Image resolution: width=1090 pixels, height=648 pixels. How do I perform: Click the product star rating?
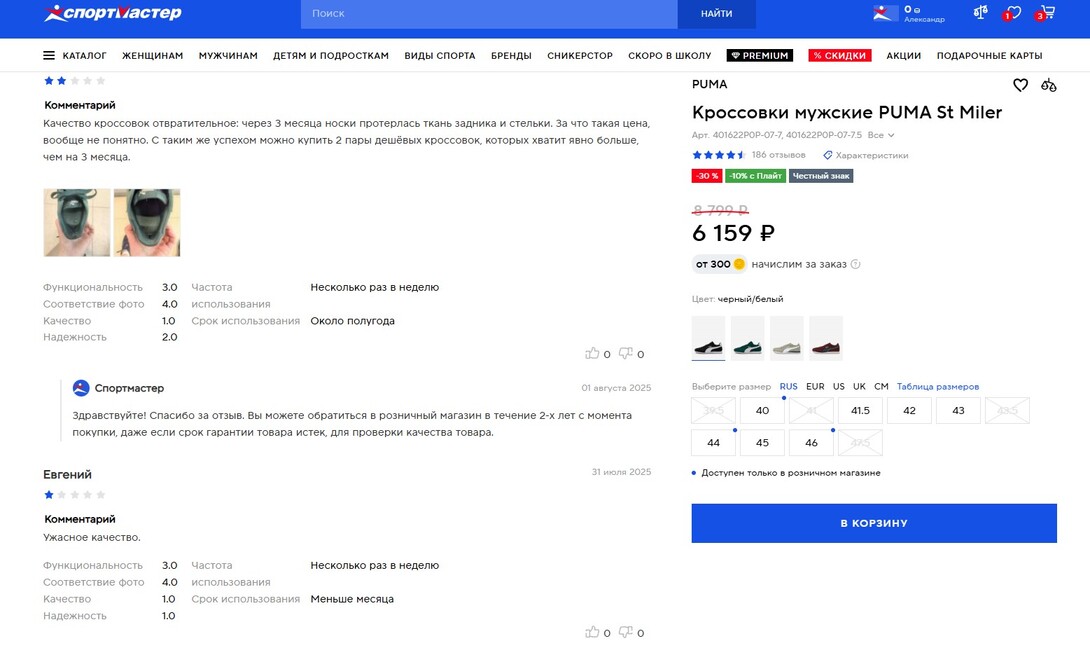point(719,155)
